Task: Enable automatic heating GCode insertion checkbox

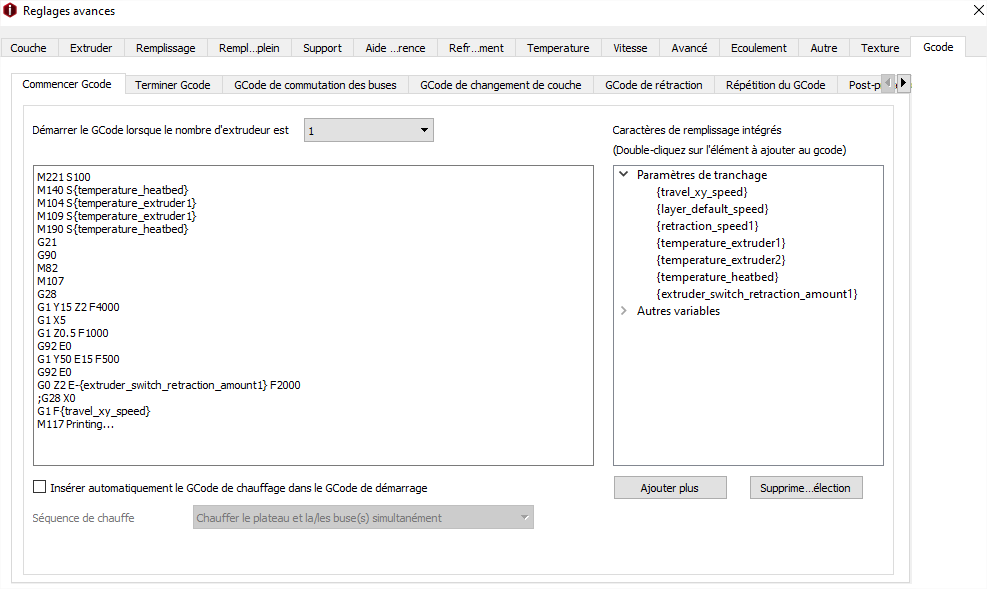Action: [40, 487]
